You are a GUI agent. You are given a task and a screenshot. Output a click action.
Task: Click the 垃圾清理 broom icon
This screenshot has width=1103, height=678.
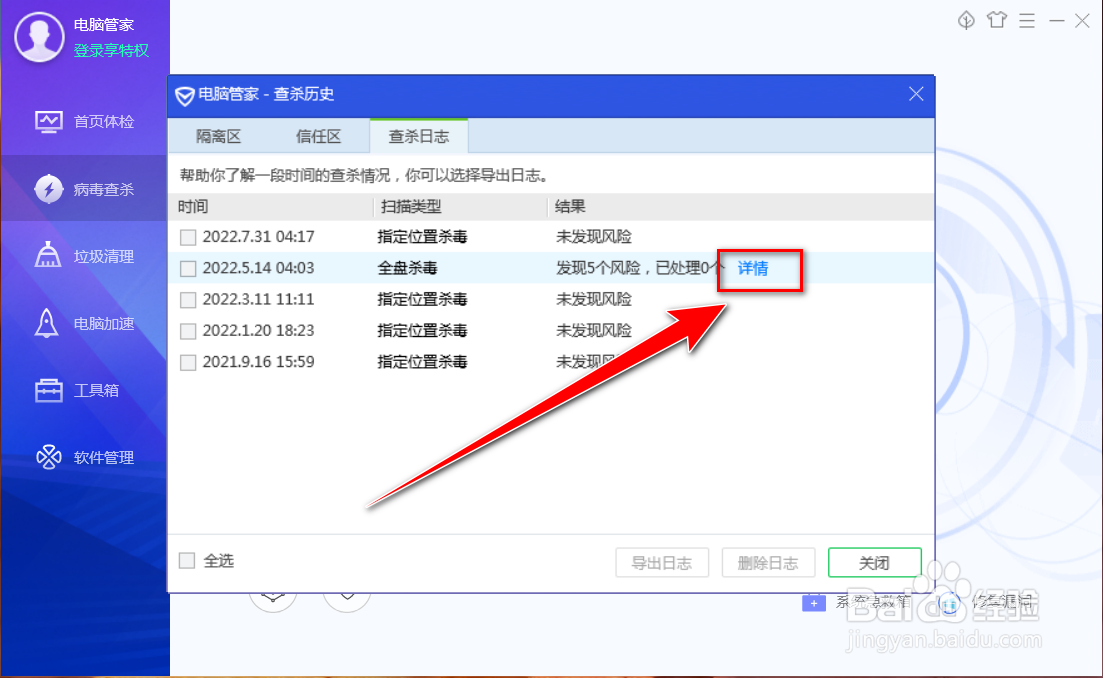[x=48, y=255]
